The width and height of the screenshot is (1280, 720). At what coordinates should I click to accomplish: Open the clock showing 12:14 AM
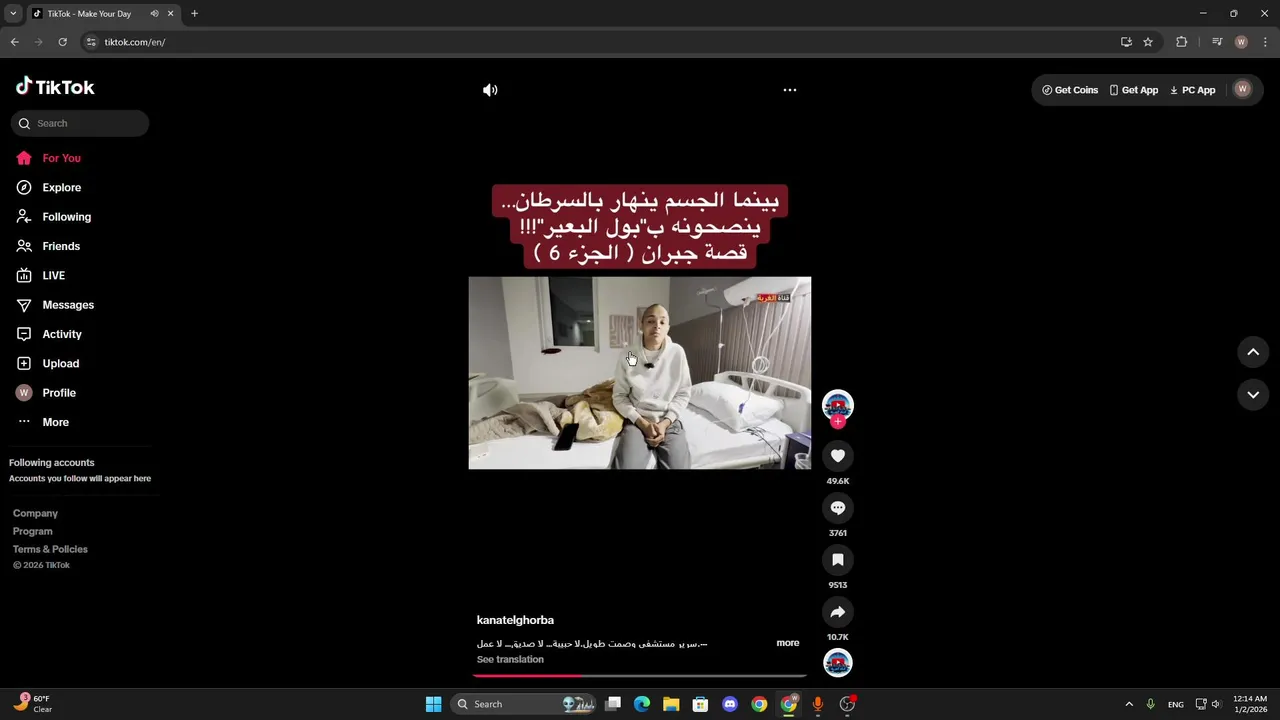(x=1250, y=704)
